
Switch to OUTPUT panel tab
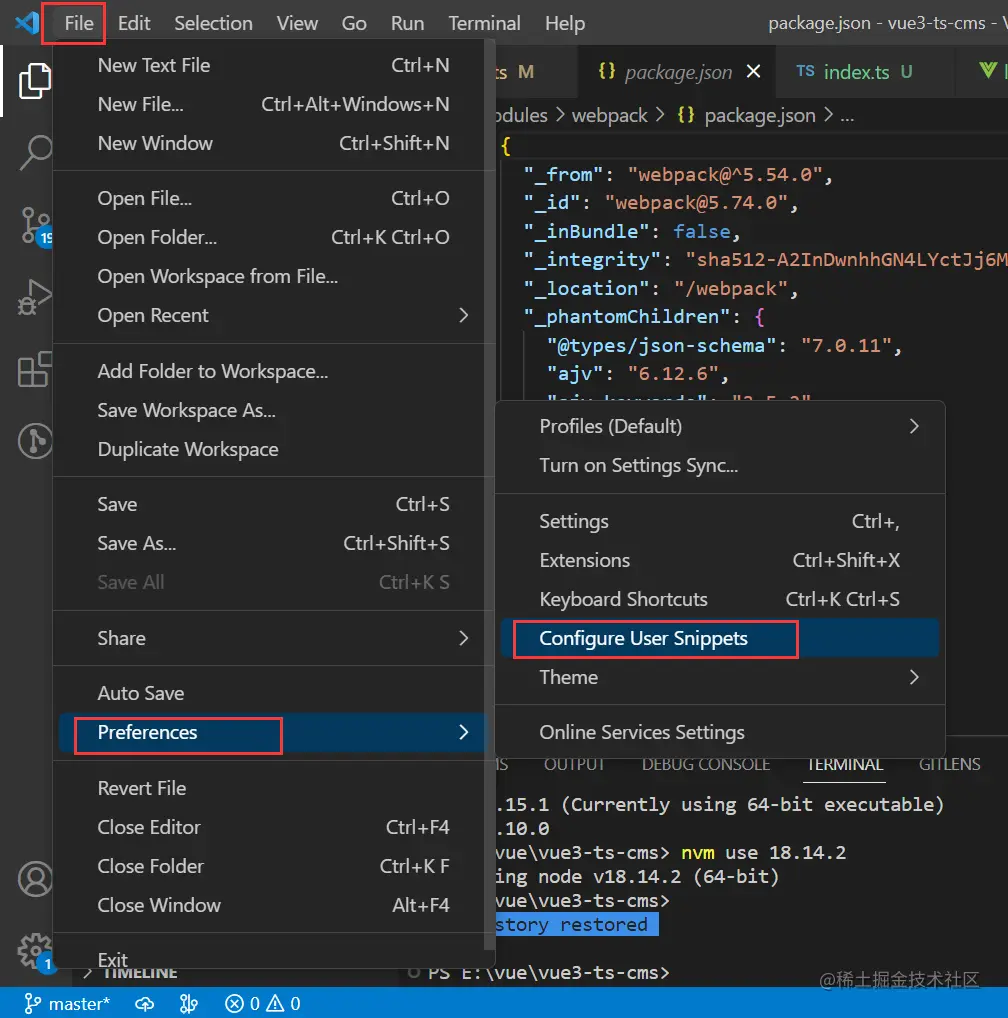pyautogui.click(x=574, y=764)
